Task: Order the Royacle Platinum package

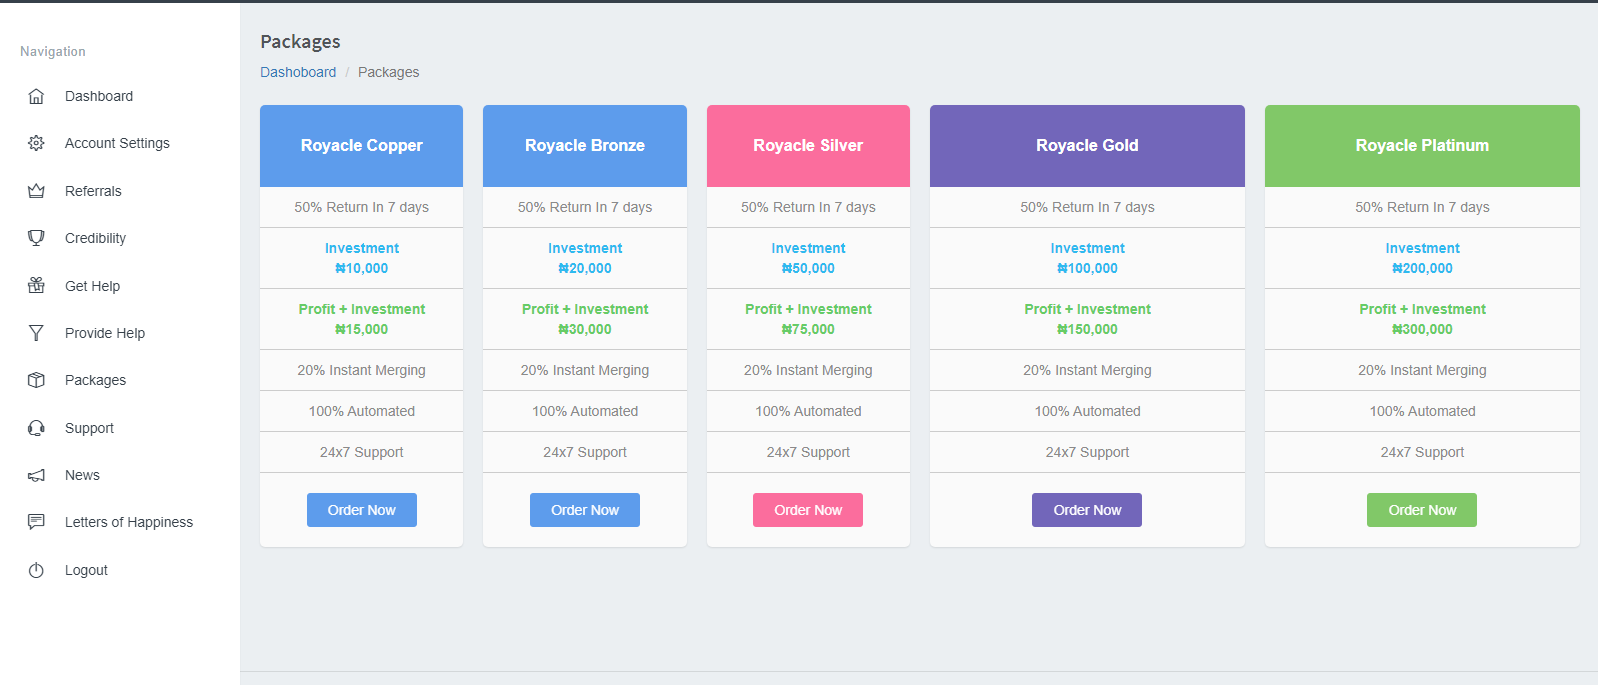Action: 1421,510
